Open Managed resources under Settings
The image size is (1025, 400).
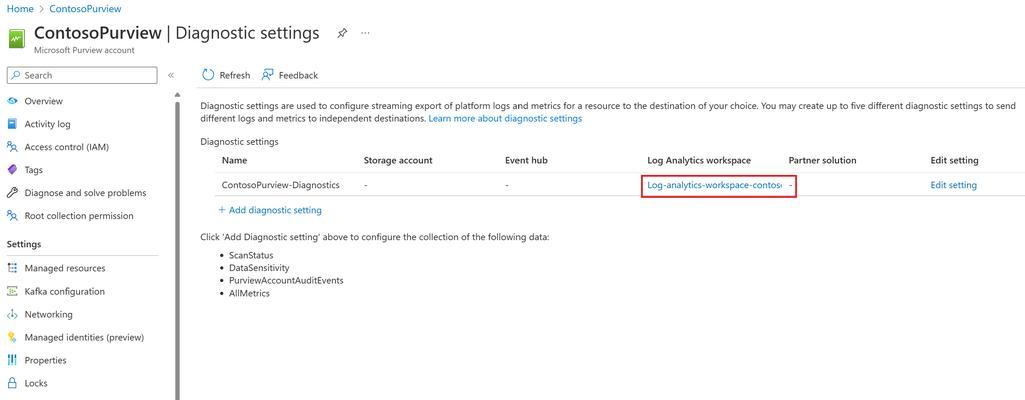[x=65, y=268]
